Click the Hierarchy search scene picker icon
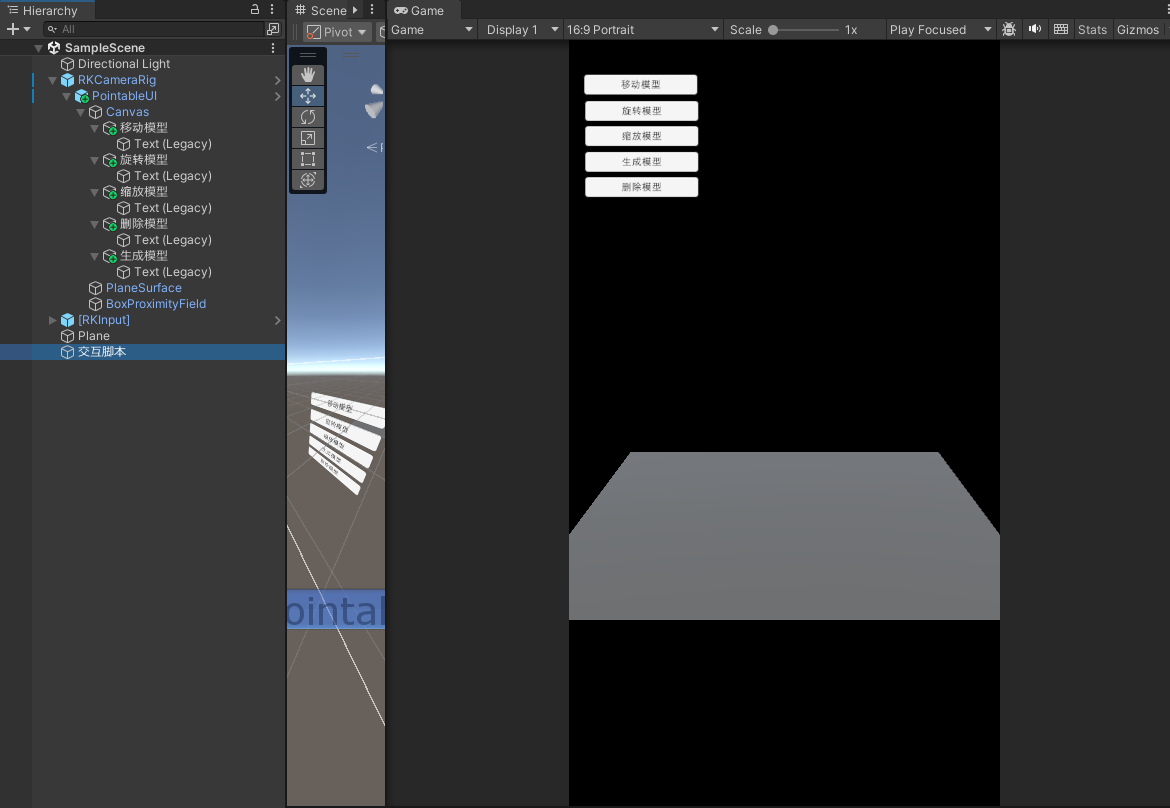The width and height of the screenshot is (1170, 808). pos(273,29)
